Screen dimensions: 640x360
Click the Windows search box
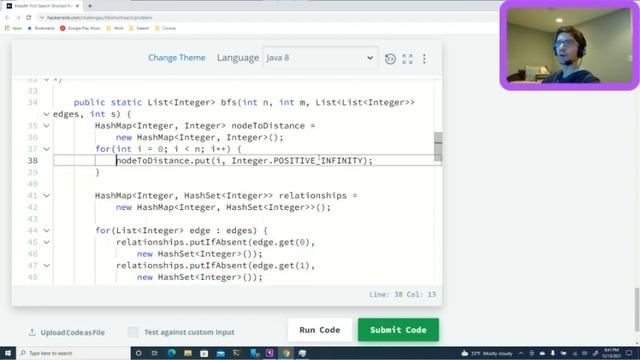pos(73,353)
